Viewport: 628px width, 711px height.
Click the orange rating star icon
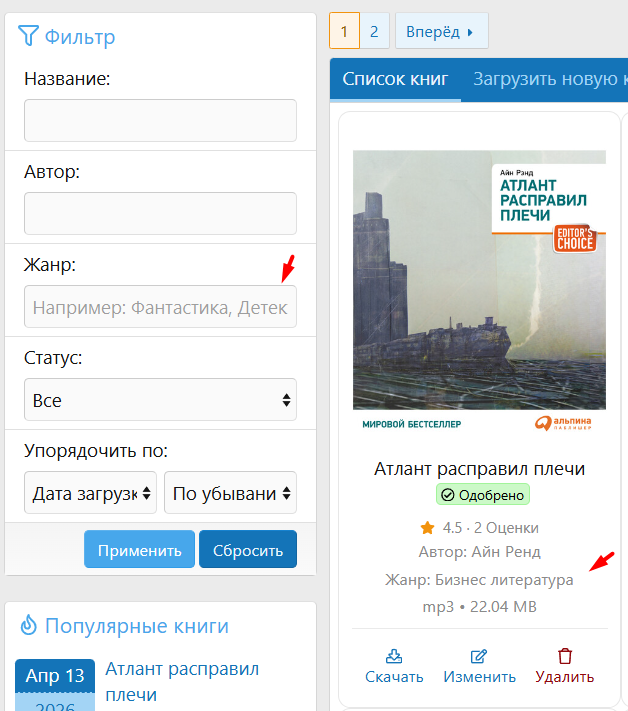pyautogui.click(x=427, y=528)
